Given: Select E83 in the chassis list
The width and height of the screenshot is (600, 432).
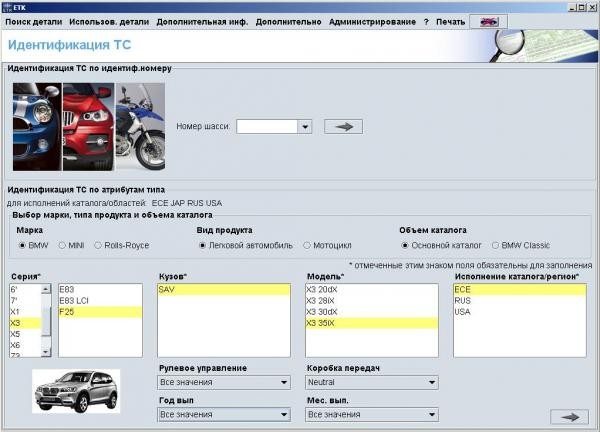Looking at the screenshot, I should pyautogui.click(x=100, y=290).
